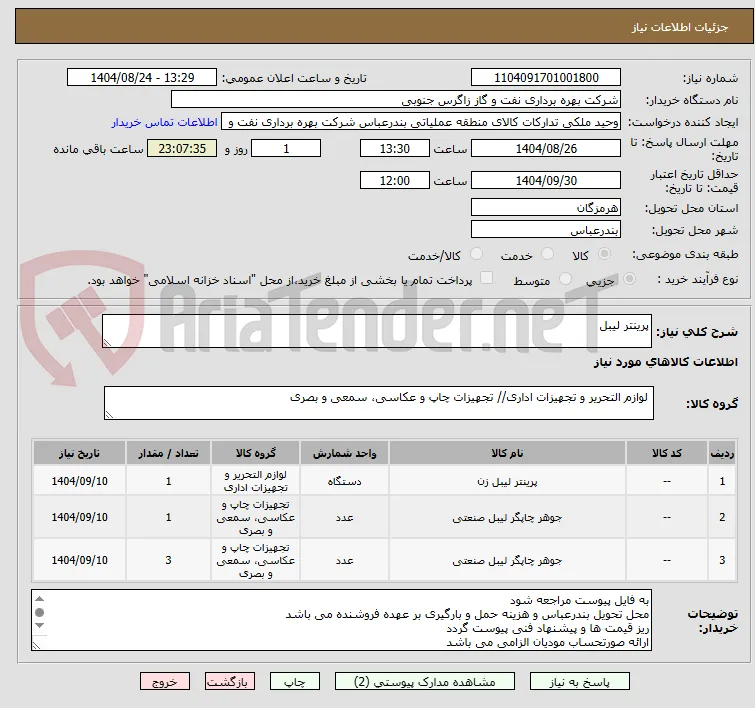Image resolution: width=755 pixels, height=708 pixels.
Task: Click the چاپ print button
Action: [x=295, y=682]
